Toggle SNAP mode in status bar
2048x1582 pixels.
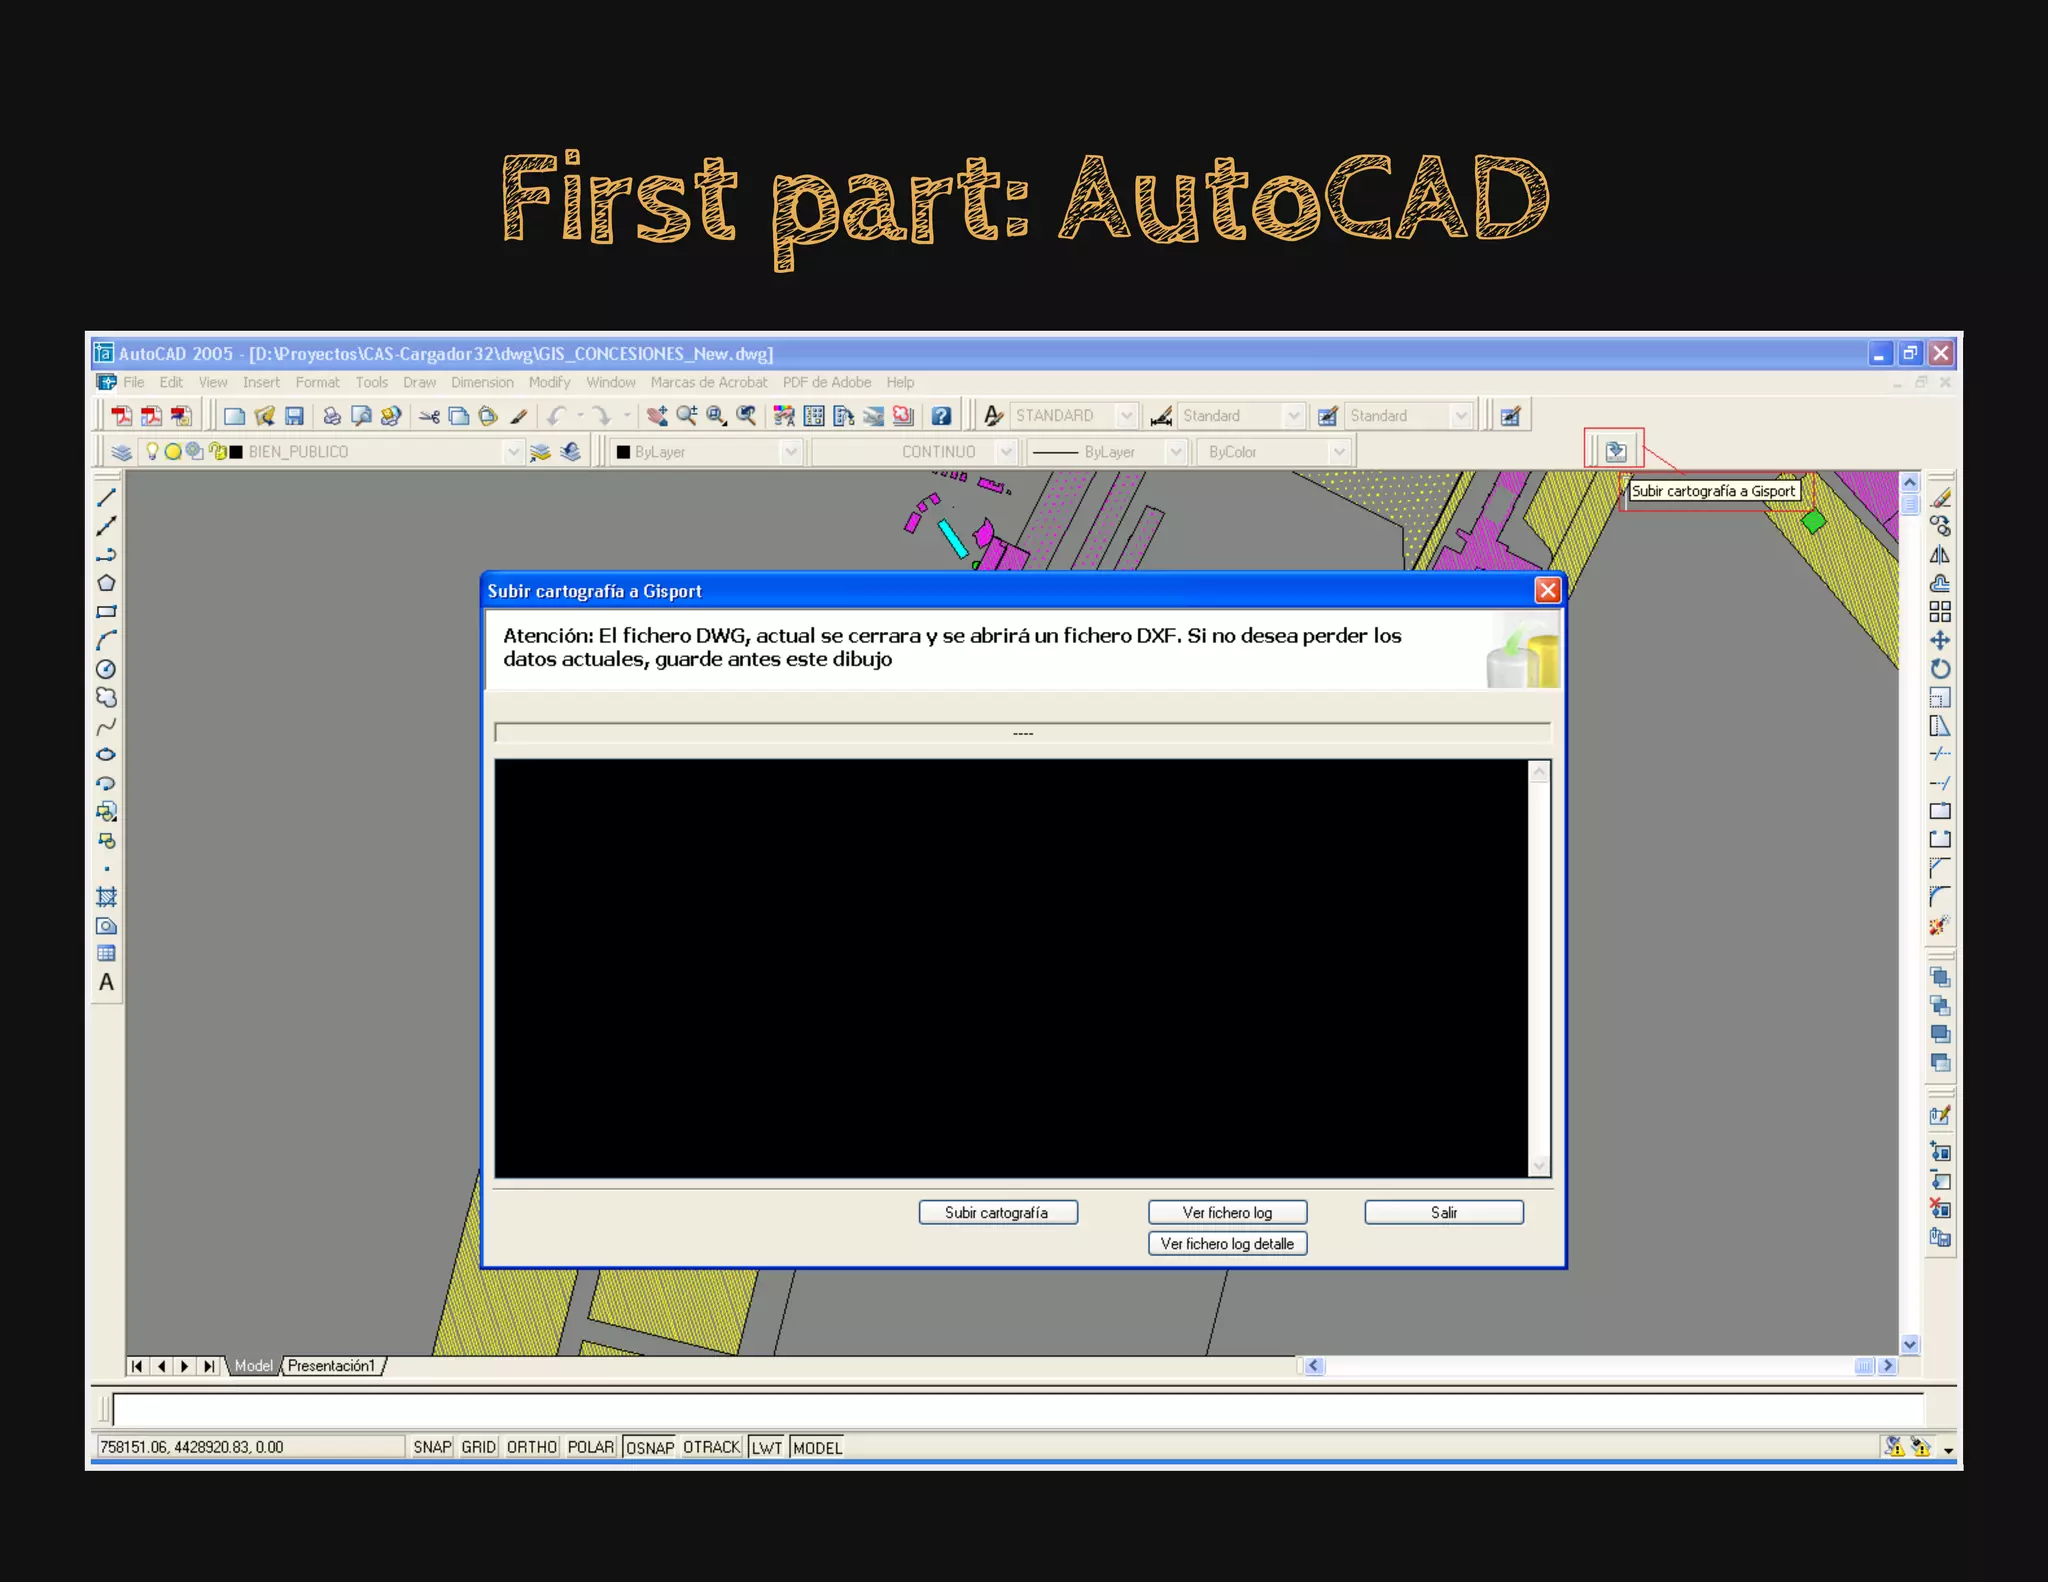432,1447
